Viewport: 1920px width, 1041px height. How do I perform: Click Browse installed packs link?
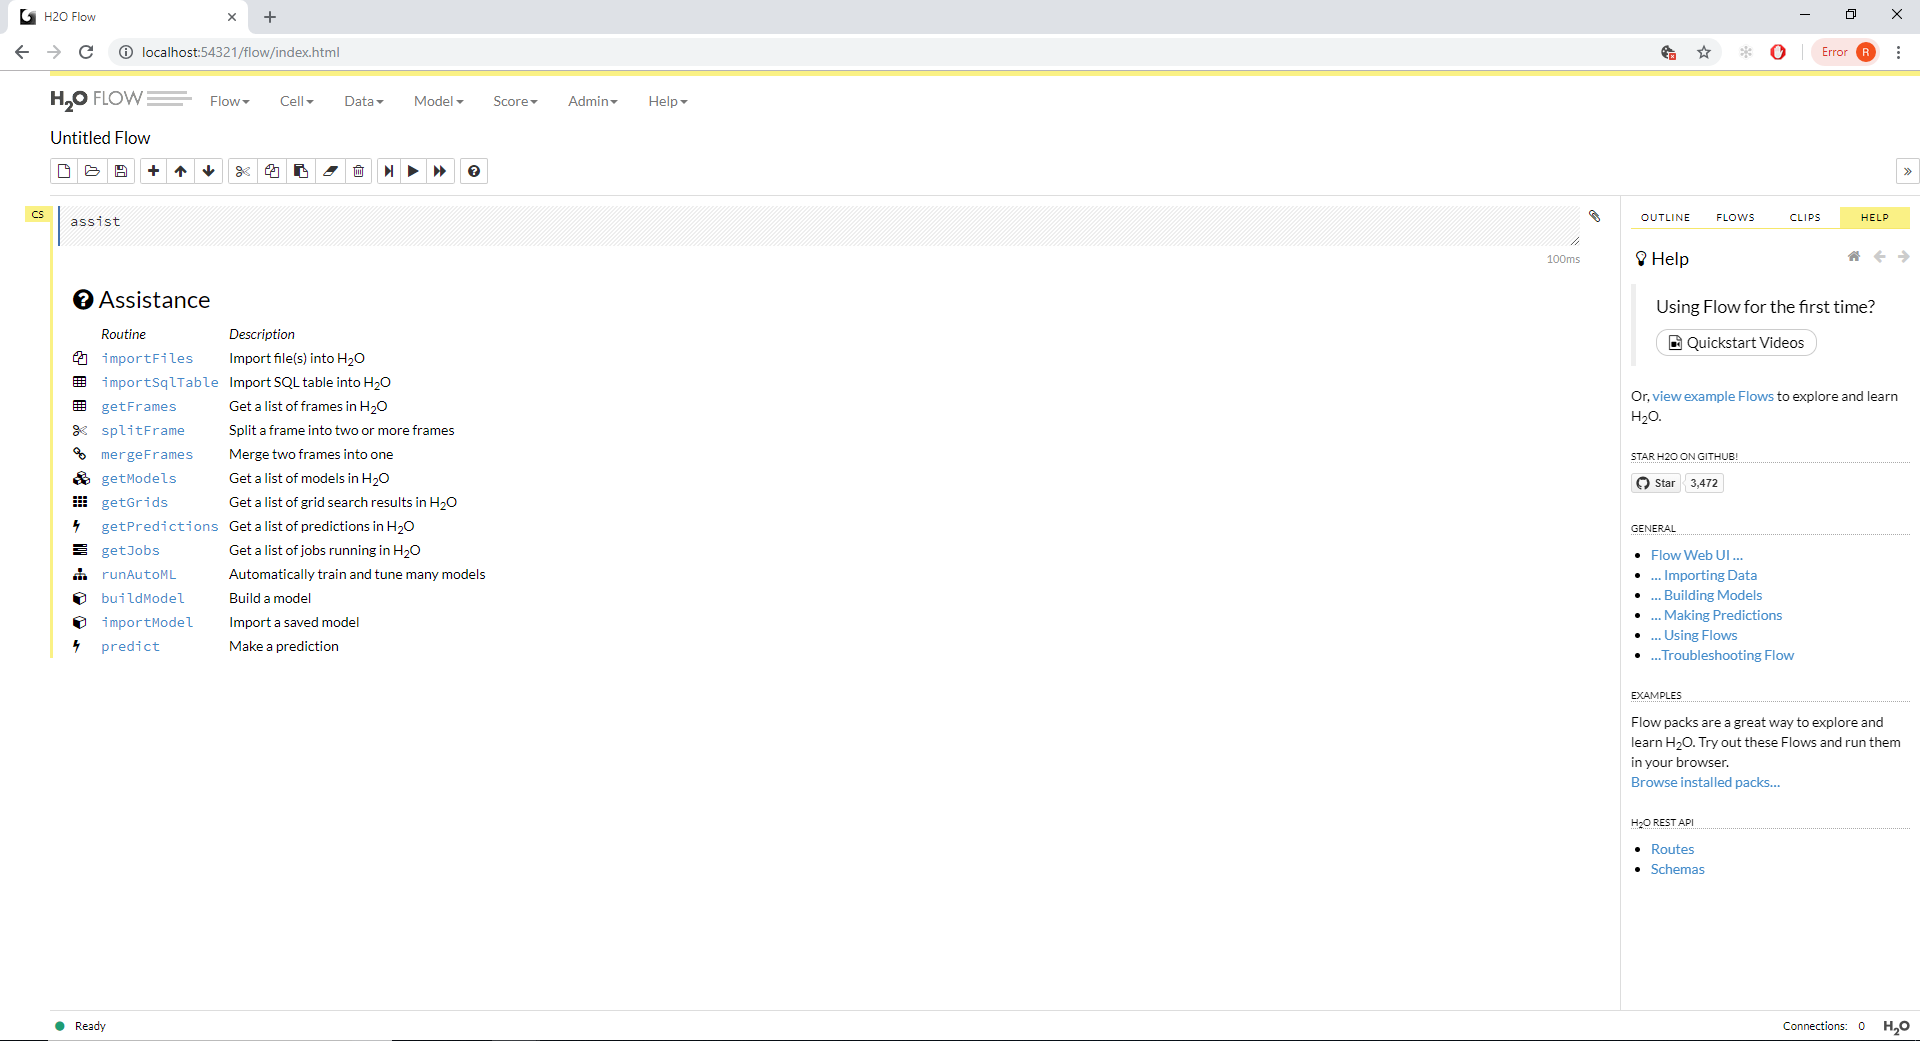1705,782
